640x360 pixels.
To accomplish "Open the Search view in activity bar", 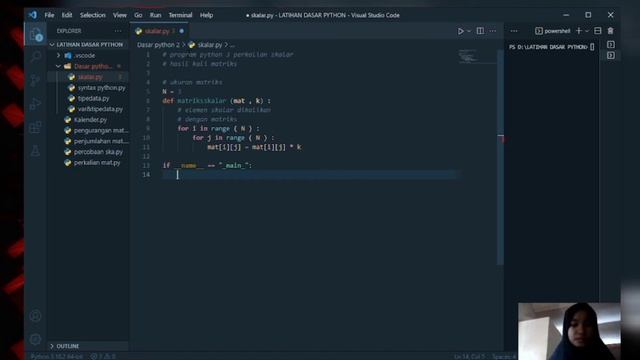I will click(36, 57).
